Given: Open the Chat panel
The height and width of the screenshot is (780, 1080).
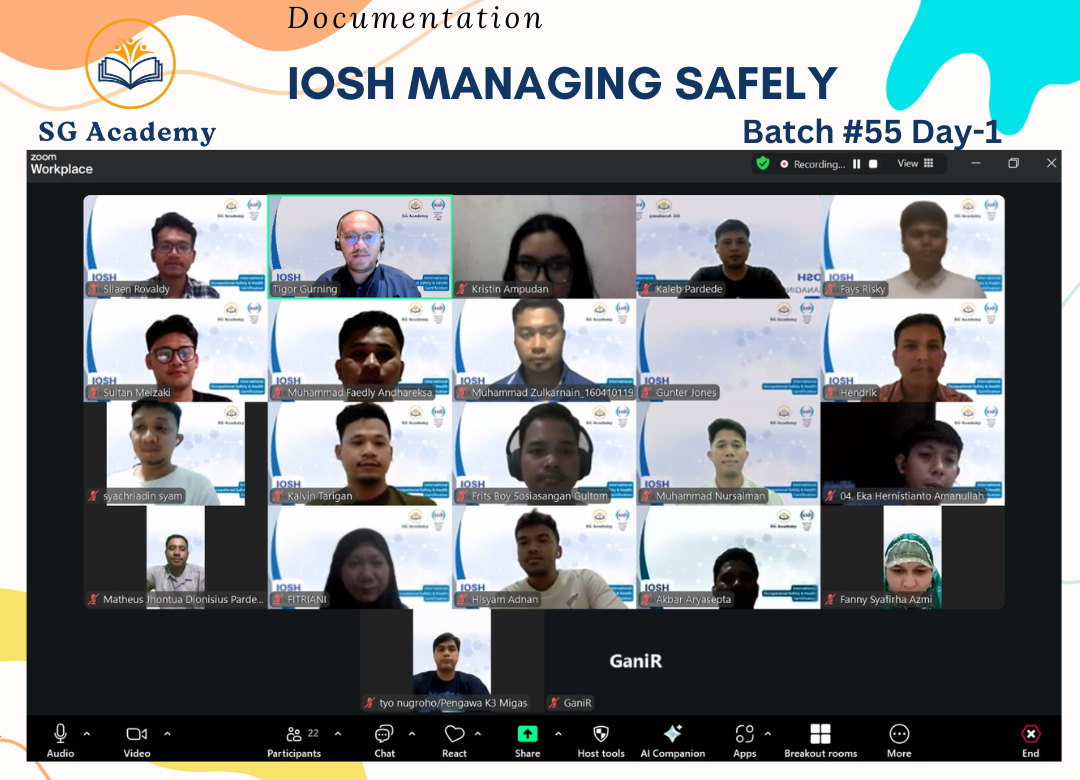Looking at the screenshot, I should coord(384,740).
